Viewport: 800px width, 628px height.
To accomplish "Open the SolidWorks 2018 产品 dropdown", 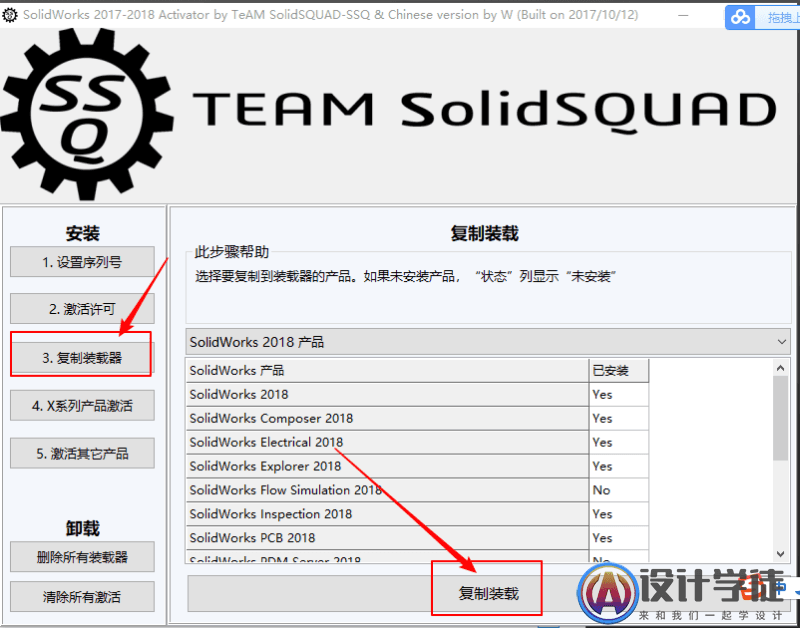I will click(488, 342).
